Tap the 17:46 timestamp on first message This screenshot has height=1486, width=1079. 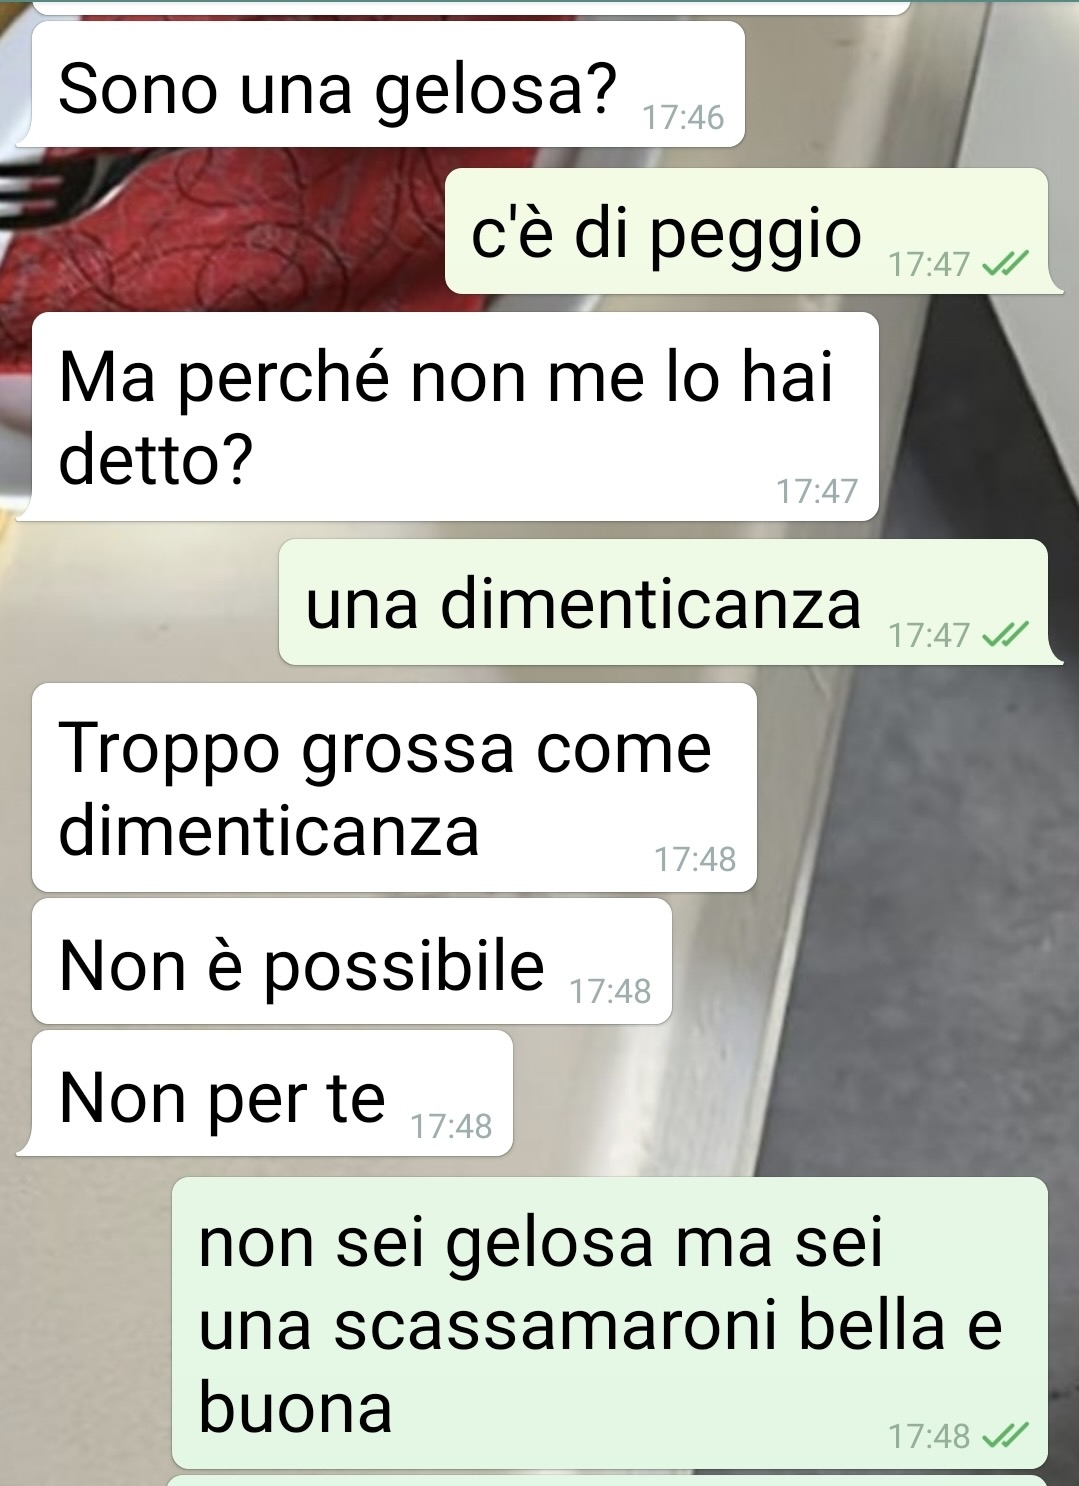click(683, 118)
